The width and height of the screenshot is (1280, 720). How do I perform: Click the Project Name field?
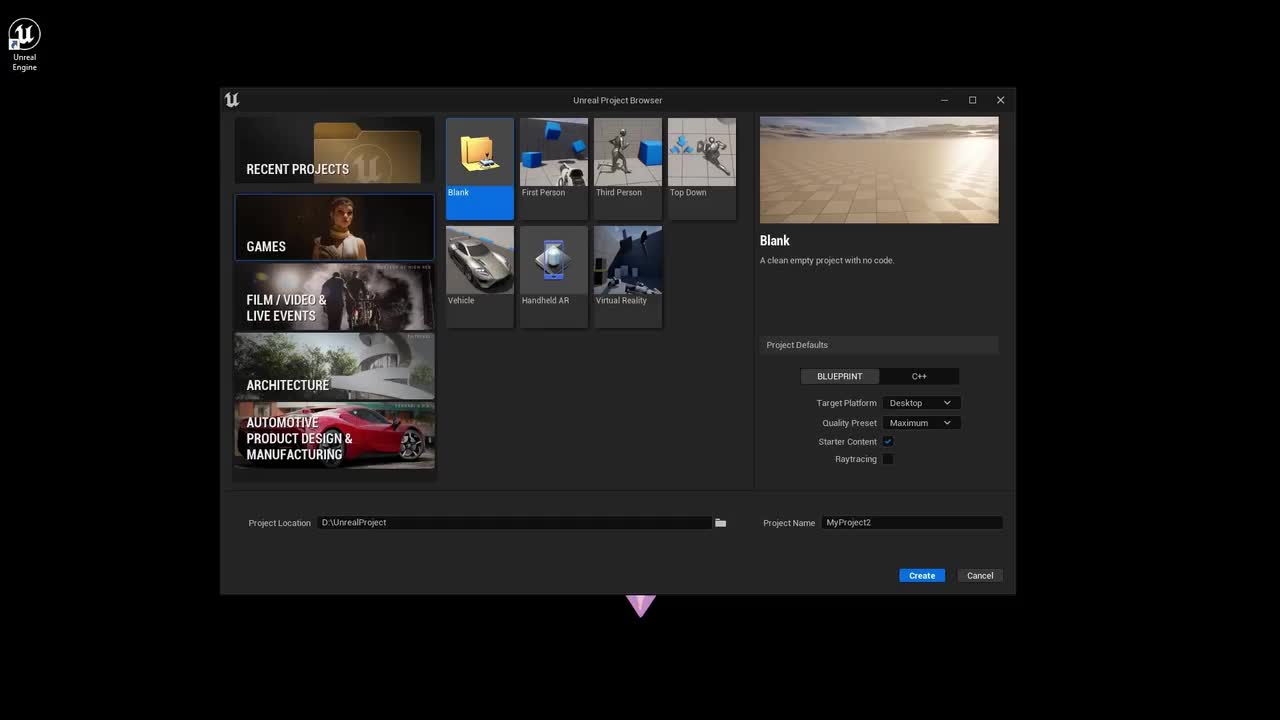pyautogui.click(x=912, y=522)
